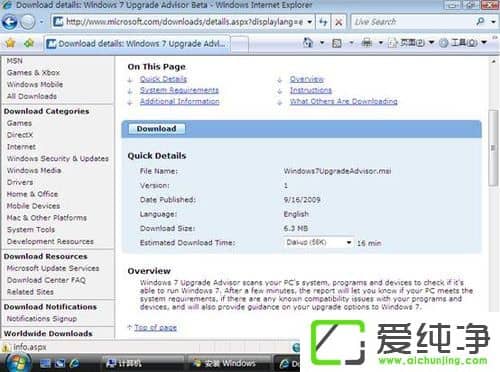
Task: Launch Internet Explorer from quick launch
Action: tap(75, 363)
